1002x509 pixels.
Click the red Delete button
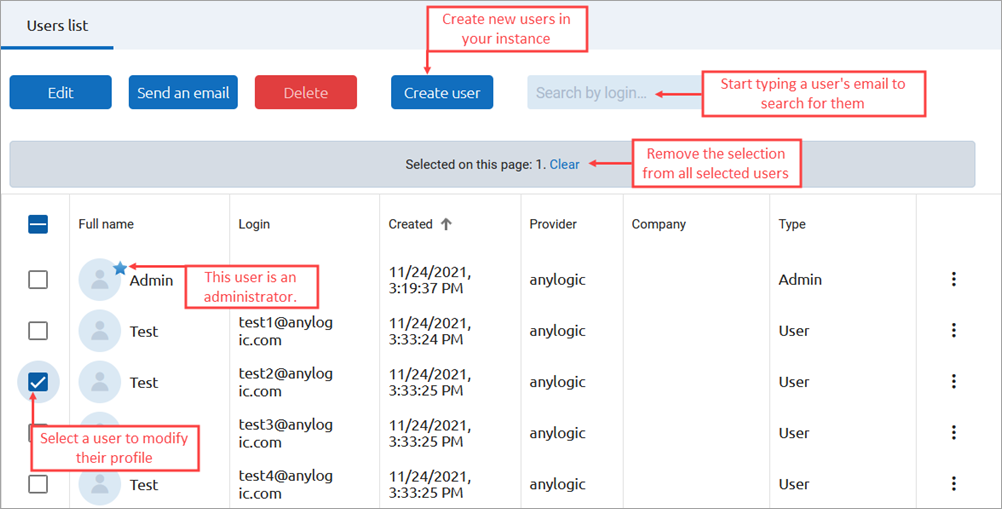[x=306, y=93]
